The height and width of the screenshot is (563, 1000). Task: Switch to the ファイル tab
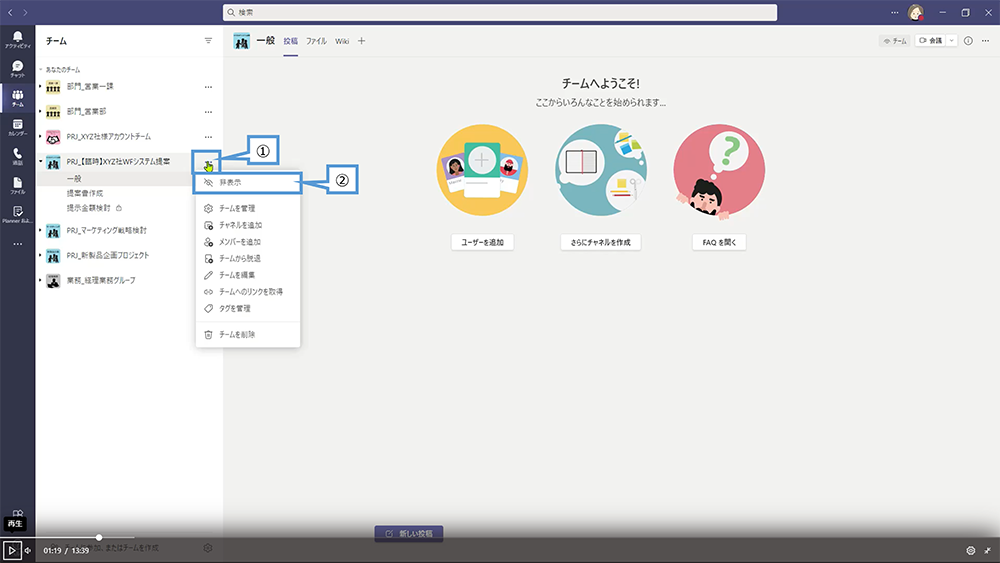(316, 41)
